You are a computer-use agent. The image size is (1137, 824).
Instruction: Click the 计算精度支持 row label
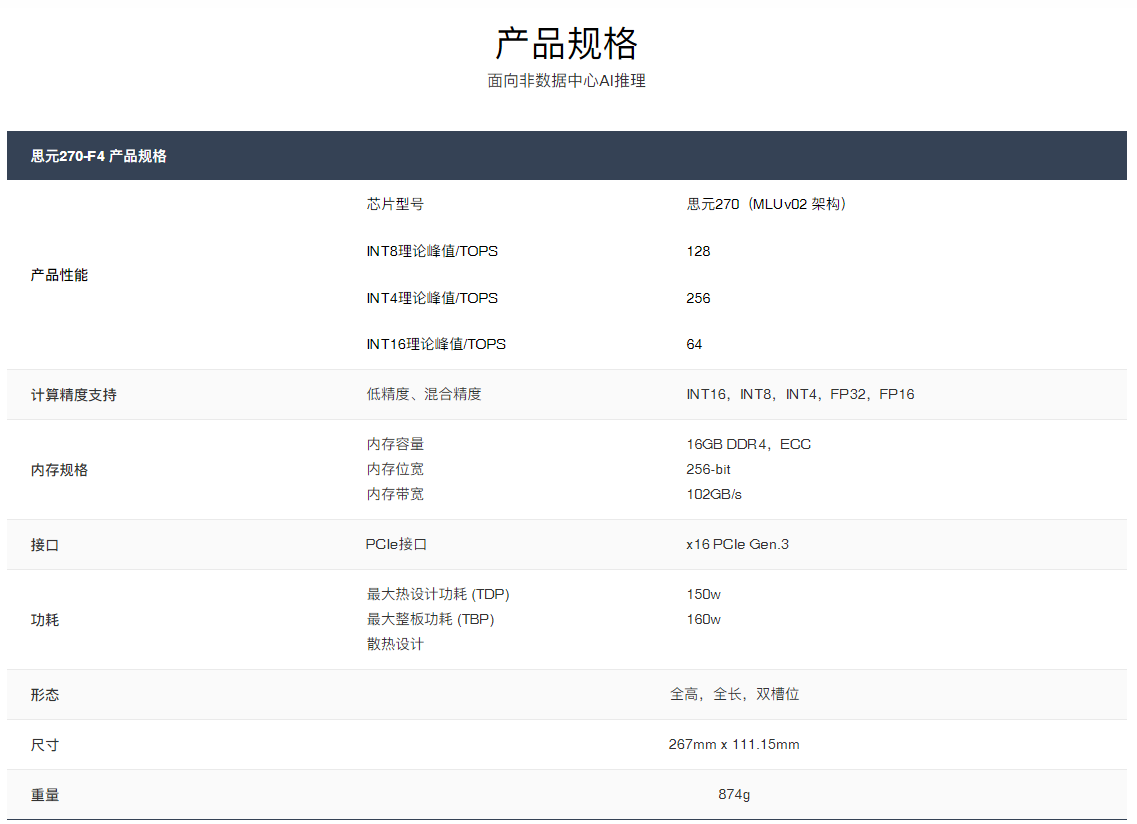[73, 395]
